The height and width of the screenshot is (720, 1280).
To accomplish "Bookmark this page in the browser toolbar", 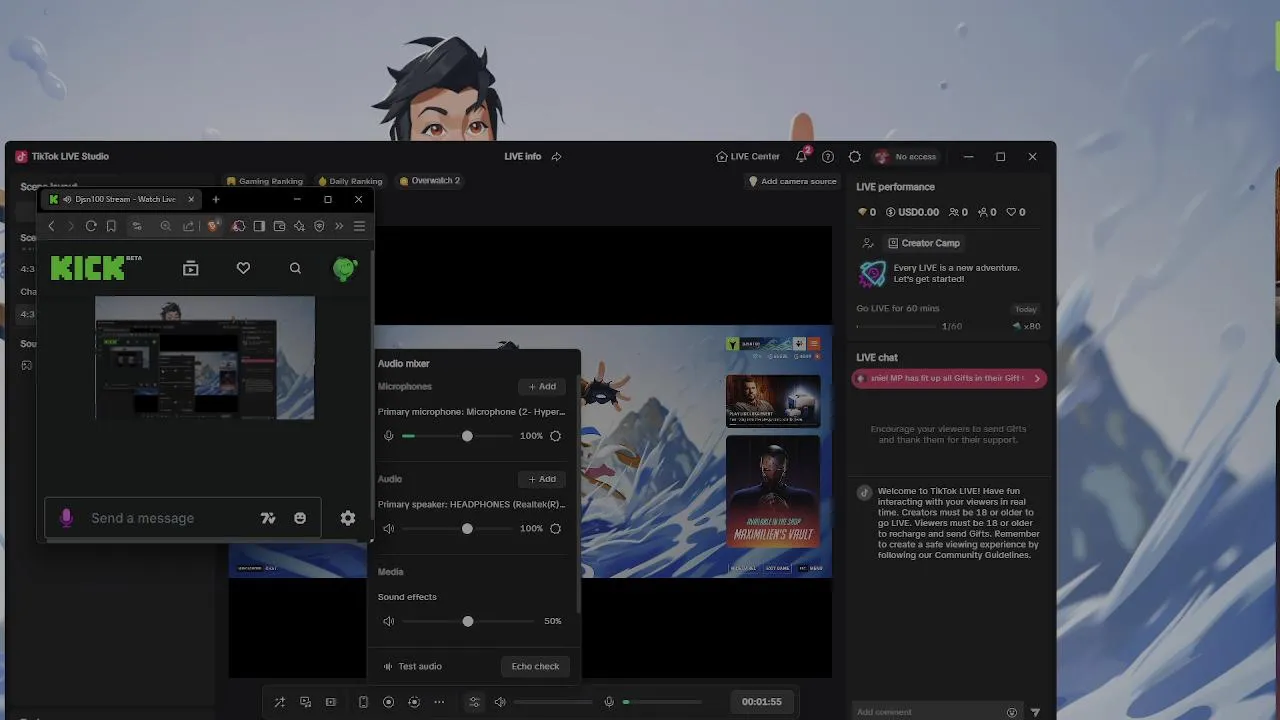I will pos(111,226).
